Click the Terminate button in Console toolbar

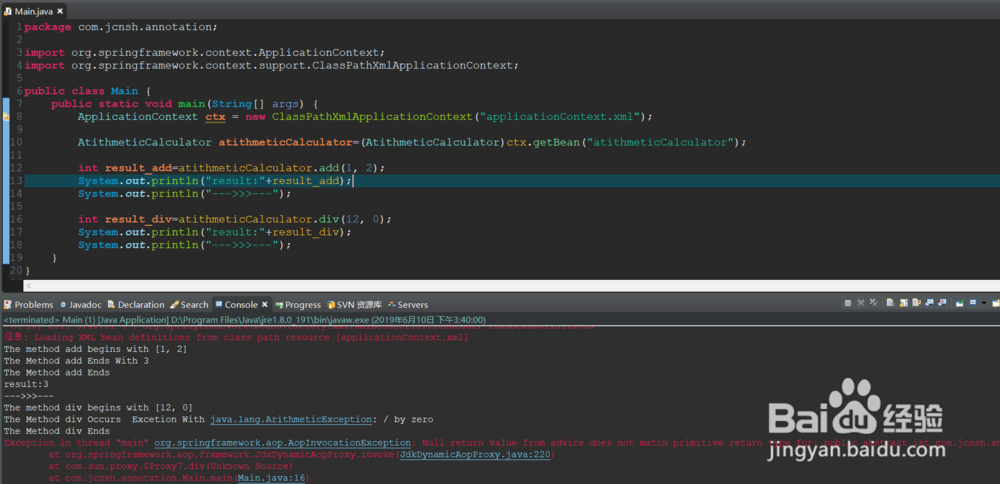click(x=848, y=303)
